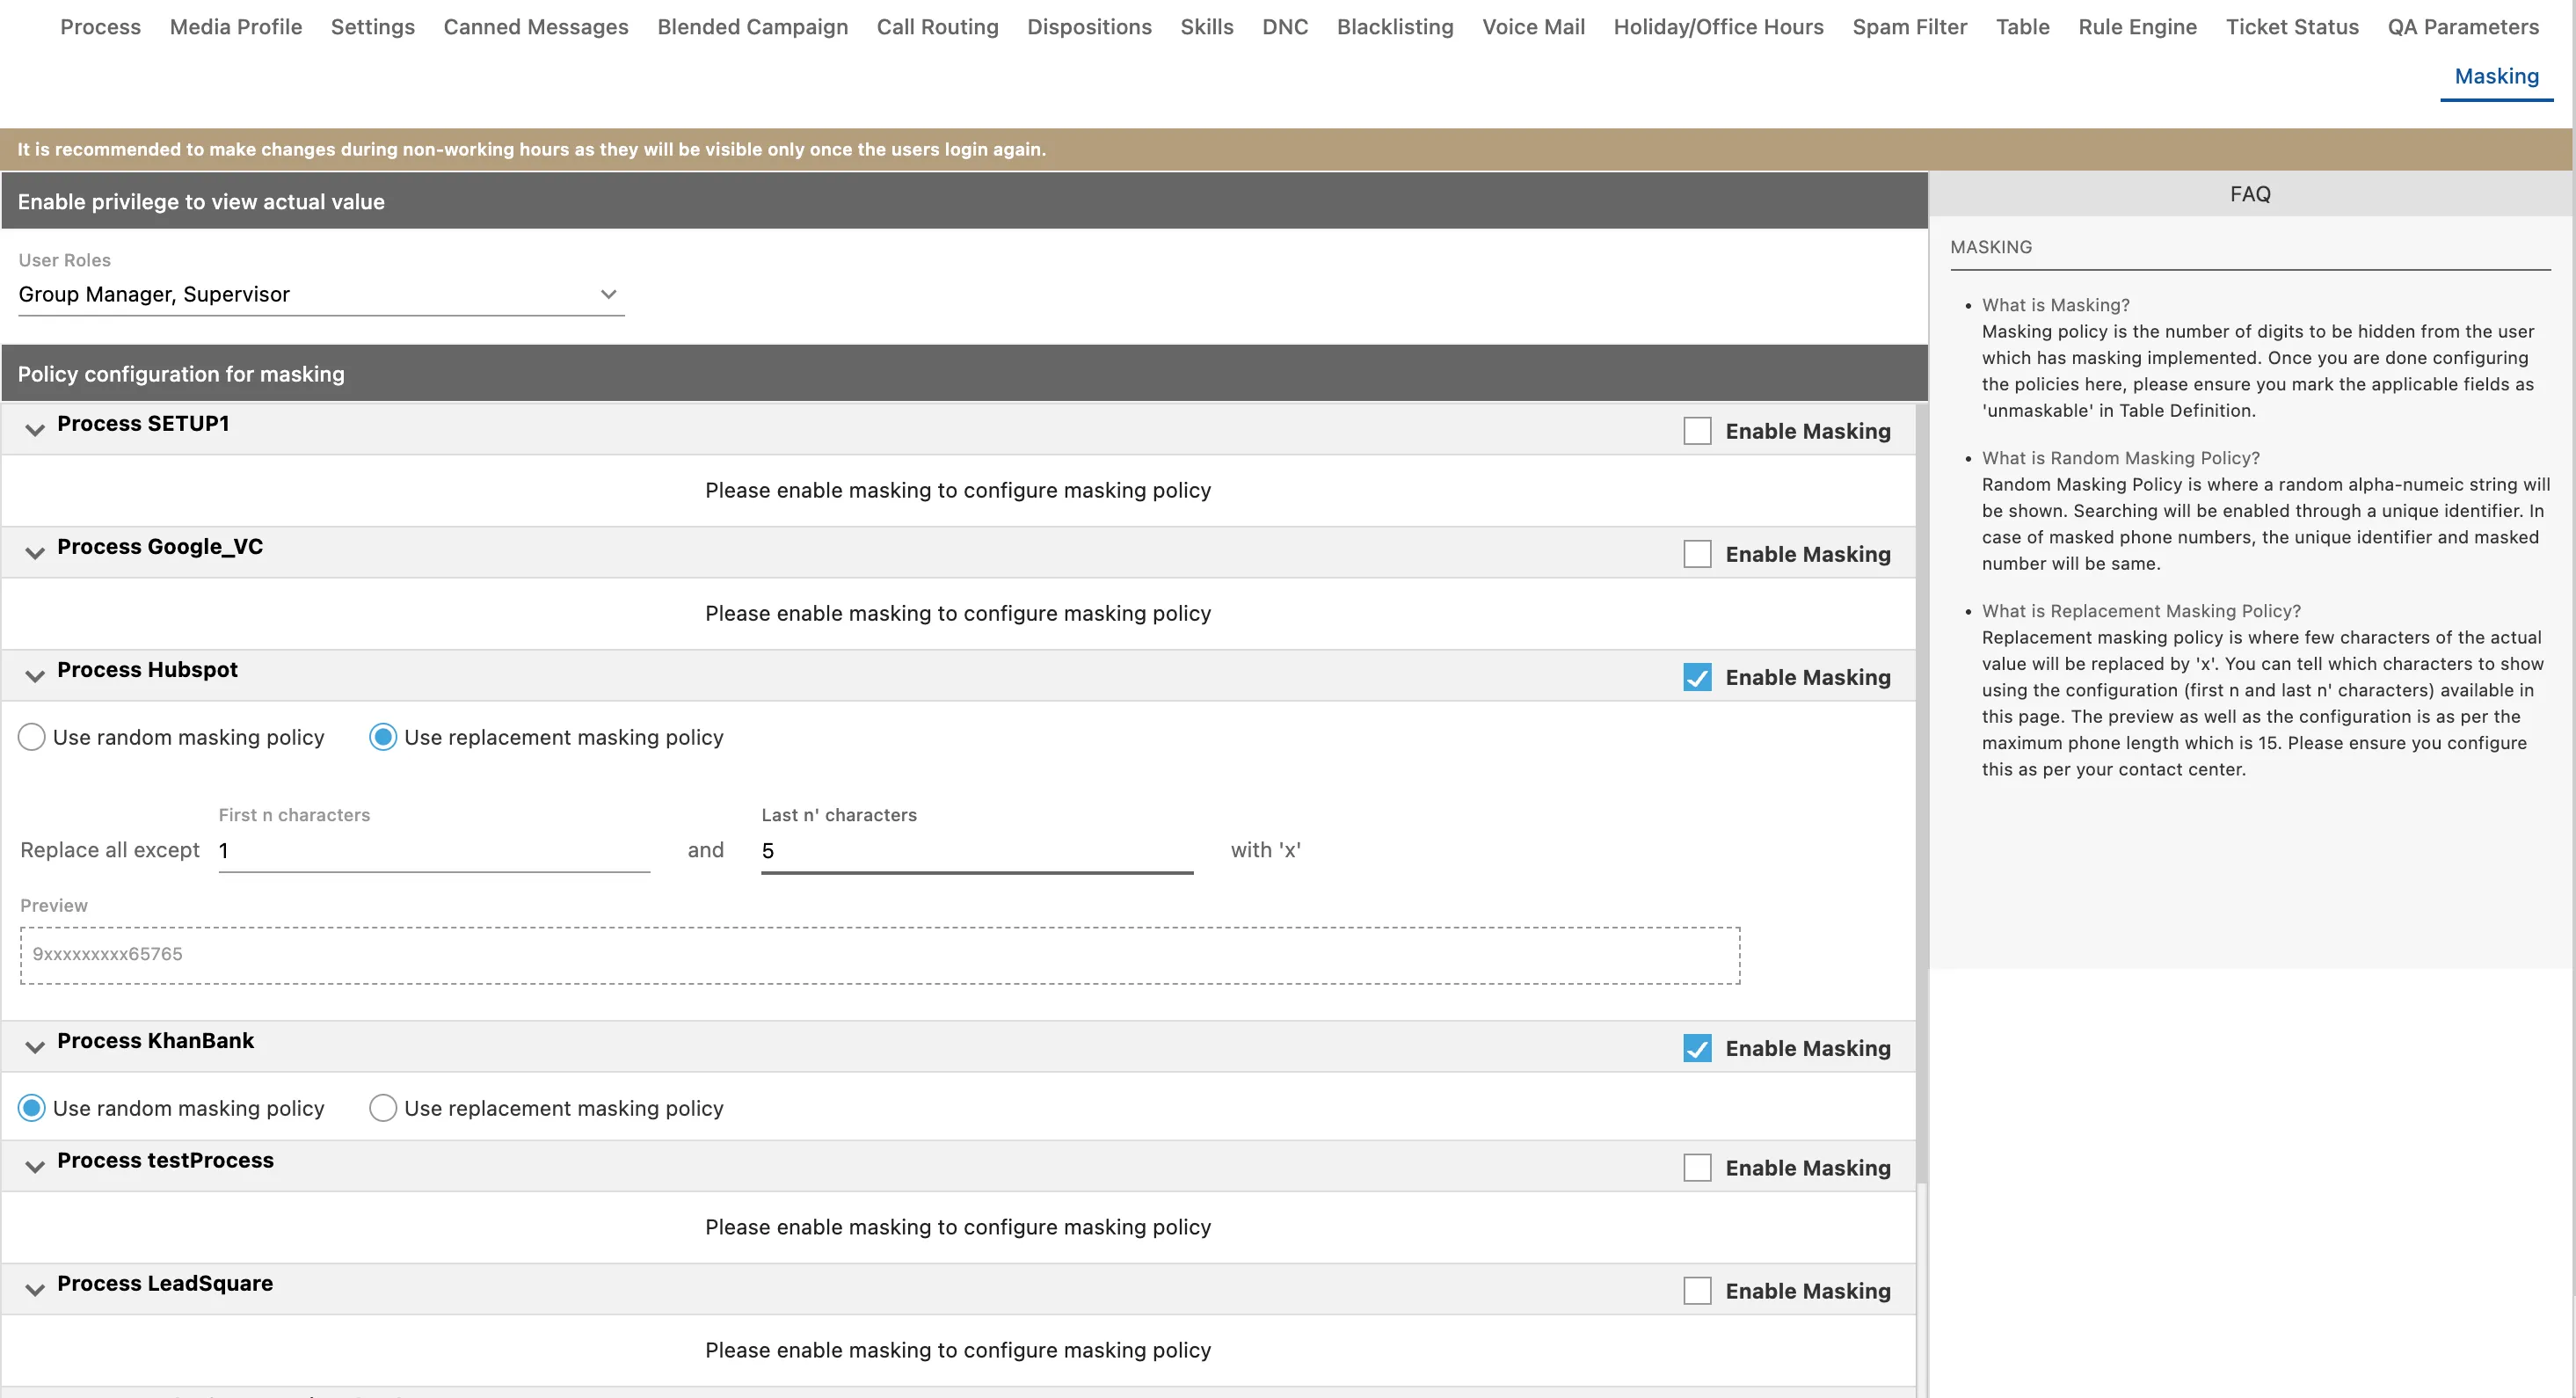Open the Blended Campaign tab
The image size is (2576, 1398).
(x=753, y=27)
